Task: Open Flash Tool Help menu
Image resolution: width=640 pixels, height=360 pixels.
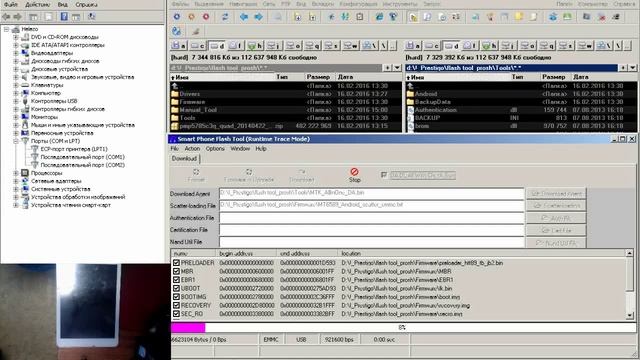Action: 261,149
